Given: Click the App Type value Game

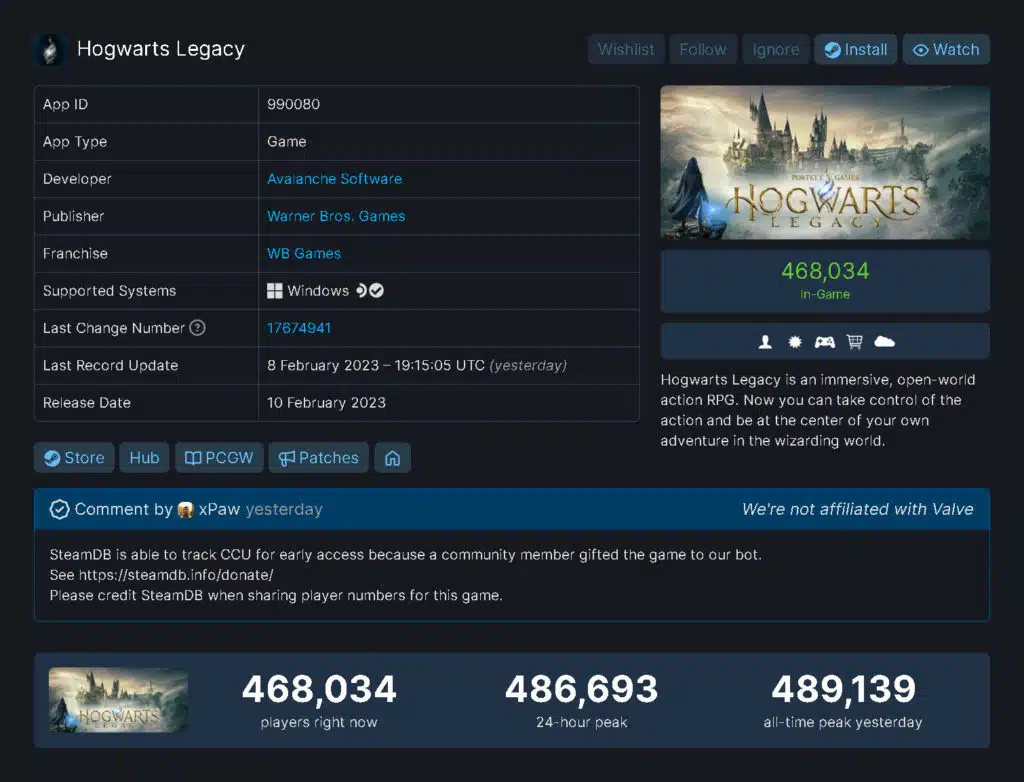Looking at the screenshot, I should pos(287,142).
